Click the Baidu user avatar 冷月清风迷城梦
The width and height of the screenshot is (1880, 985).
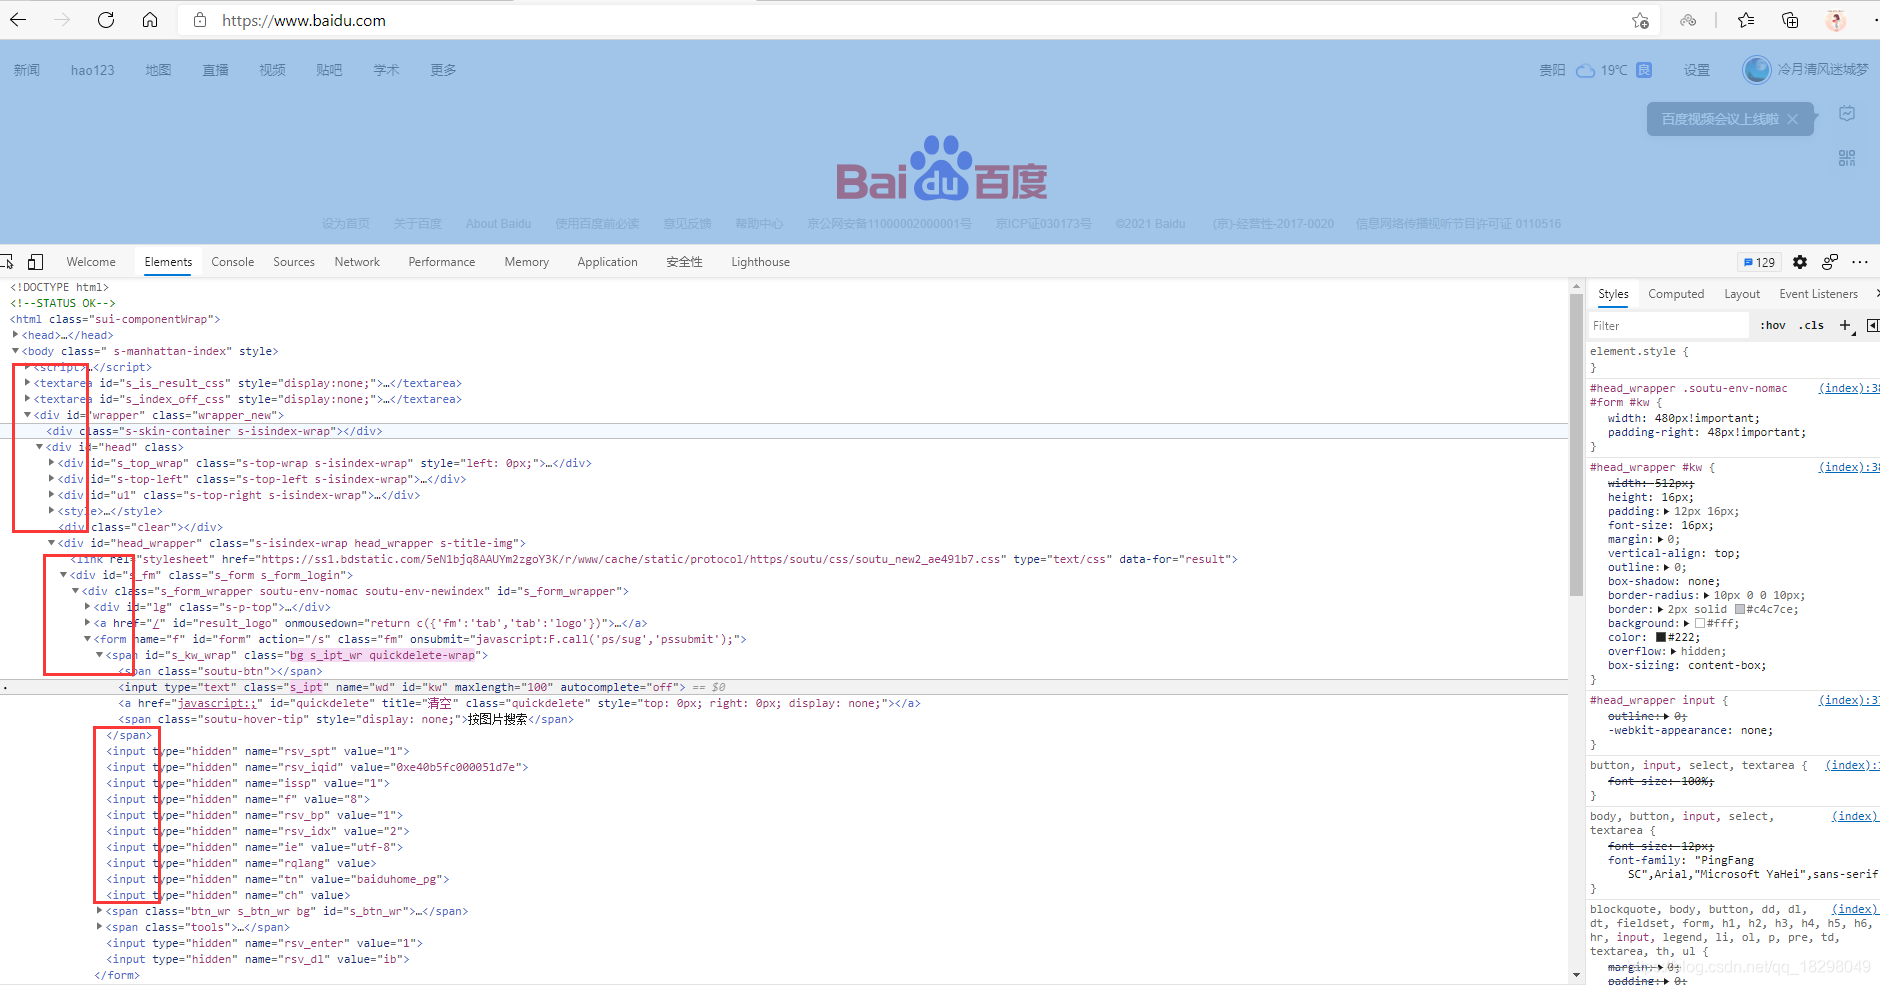[1757, 69]
